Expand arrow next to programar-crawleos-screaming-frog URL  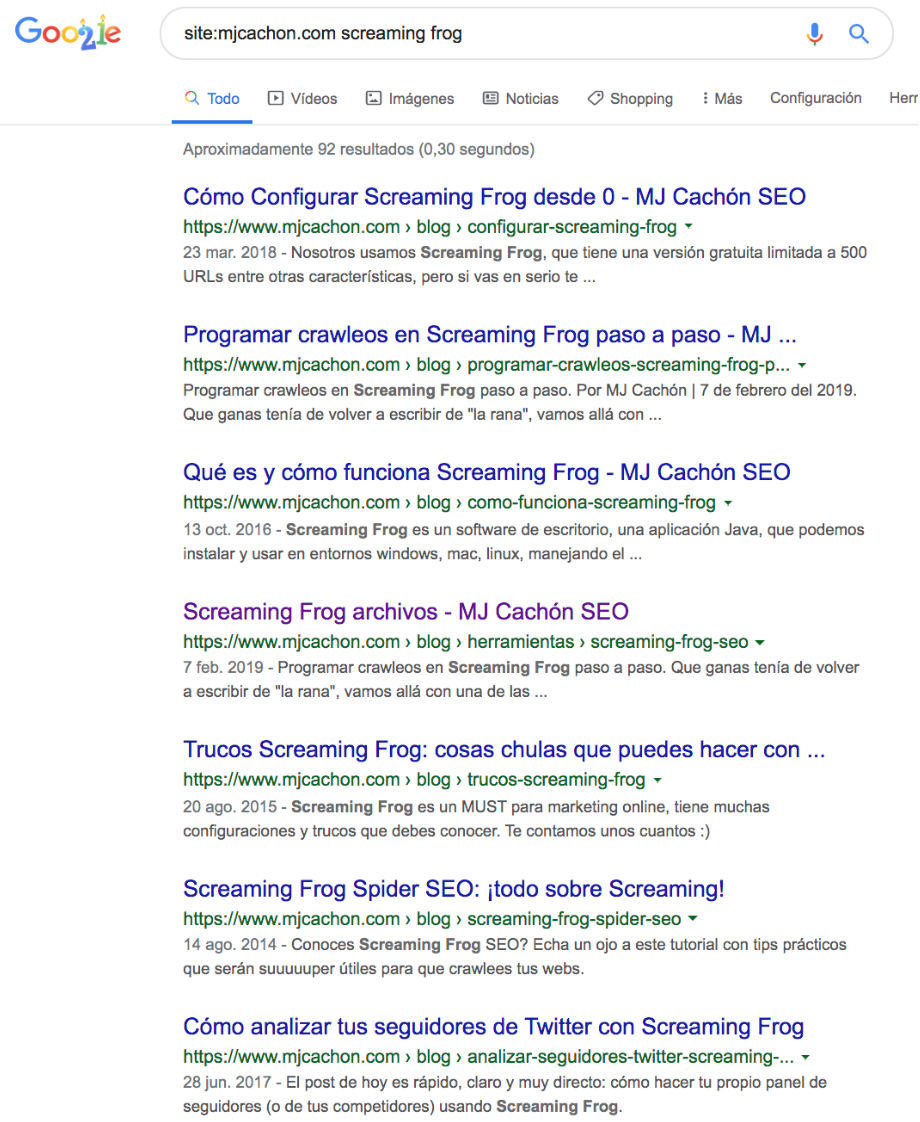click(802, 365)
